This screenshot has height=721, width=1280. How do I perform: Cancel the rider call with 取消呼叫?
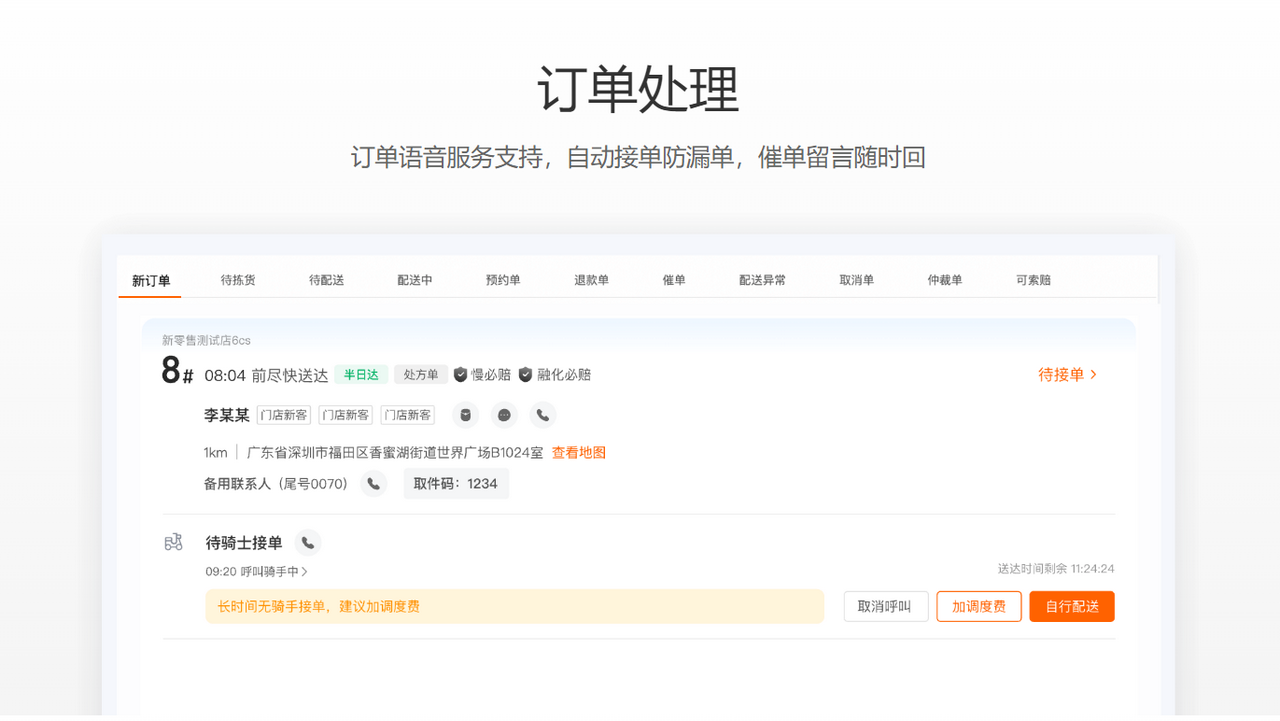click(885, 606)
